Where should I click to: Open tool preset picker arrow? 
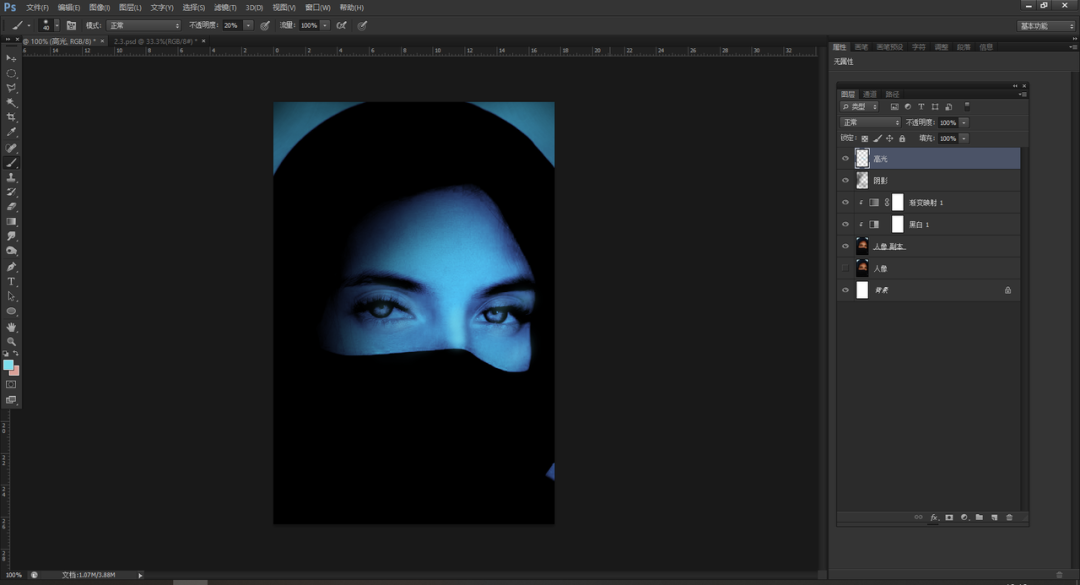(29, 25)
